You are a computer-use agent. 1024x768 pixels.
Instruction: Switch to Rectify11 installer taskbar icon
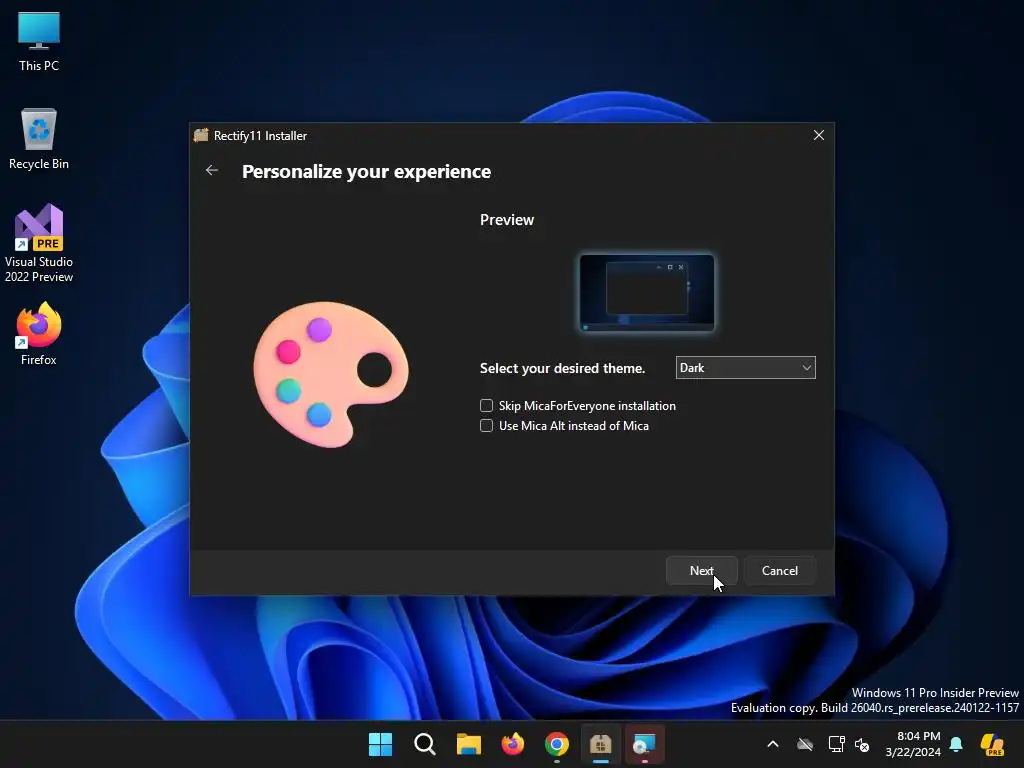600,744
